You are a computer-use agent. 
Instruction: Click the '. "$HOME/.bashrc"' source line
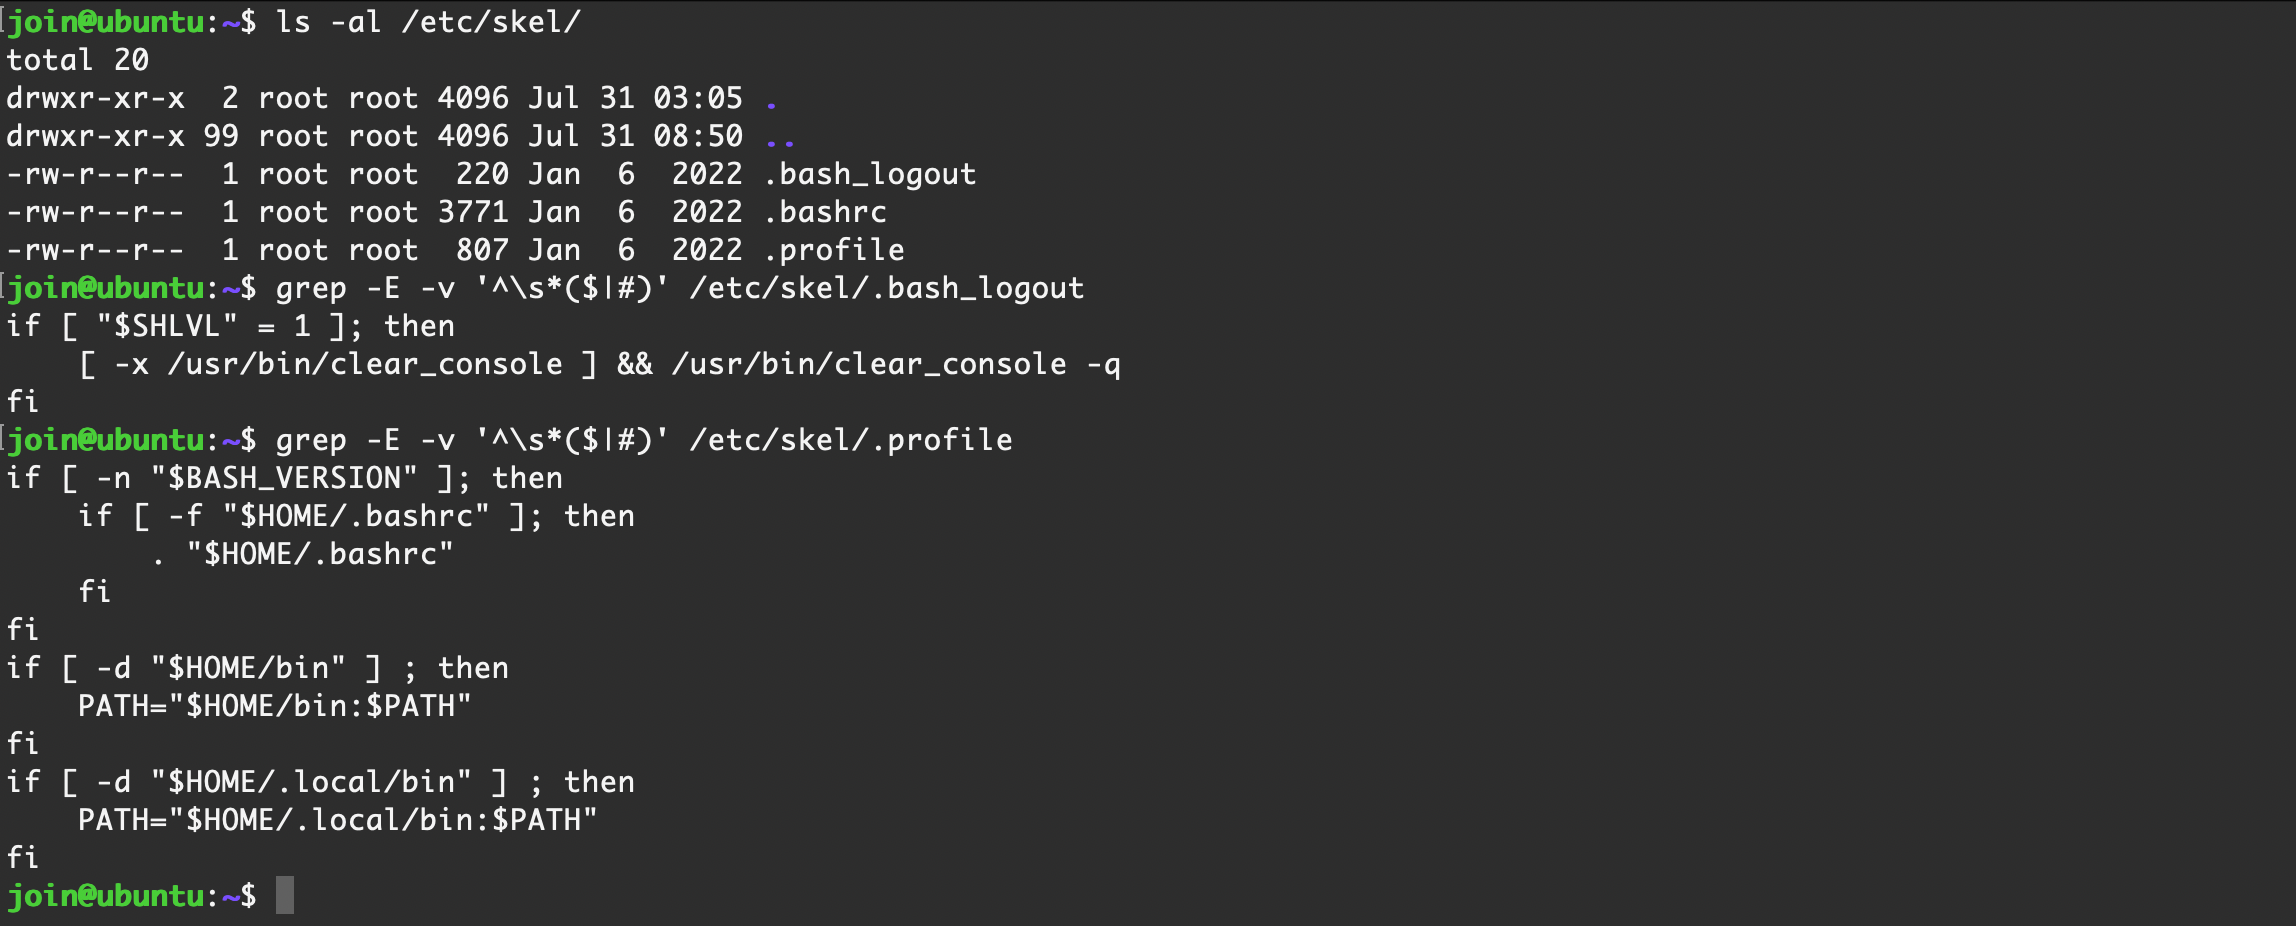point(304,554)
